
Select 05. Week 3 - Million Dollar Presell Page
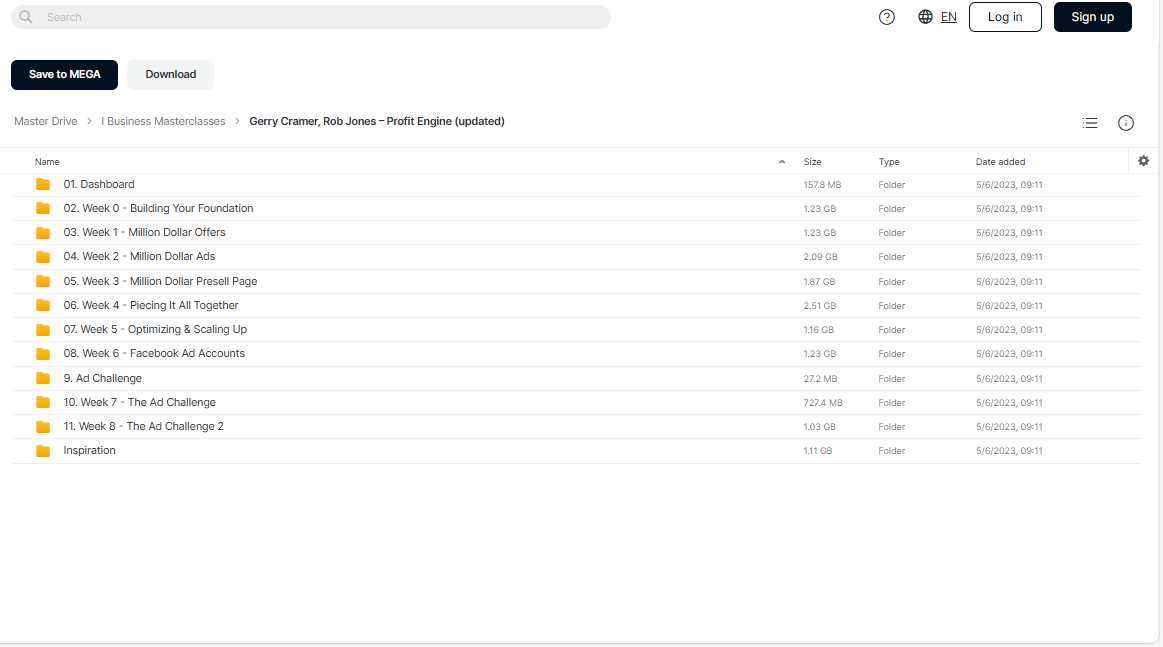click(x=160, y=281)
